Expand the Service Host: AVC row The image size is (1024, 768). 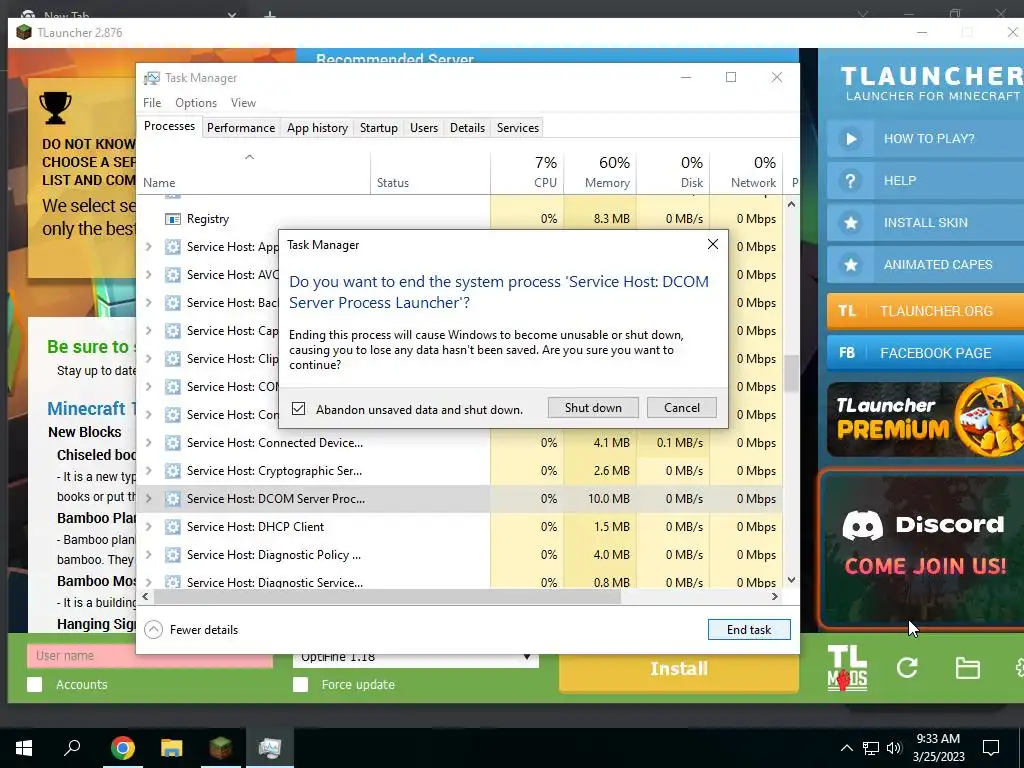pos(149,274)
